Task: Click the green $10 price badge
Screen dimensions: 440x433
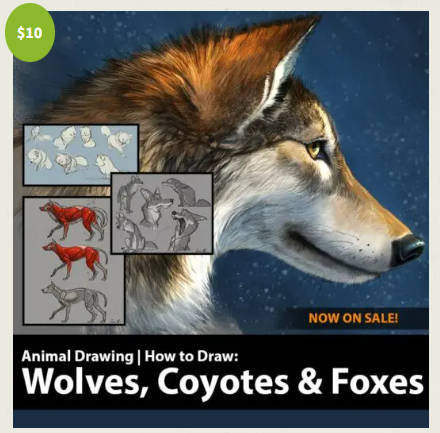Action: (30, 33)
